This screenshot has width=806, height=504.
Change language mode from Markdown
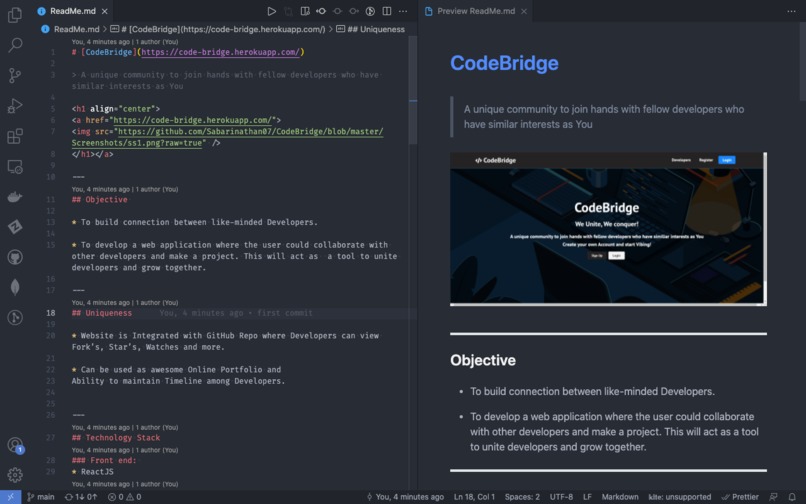coord(620,497)
